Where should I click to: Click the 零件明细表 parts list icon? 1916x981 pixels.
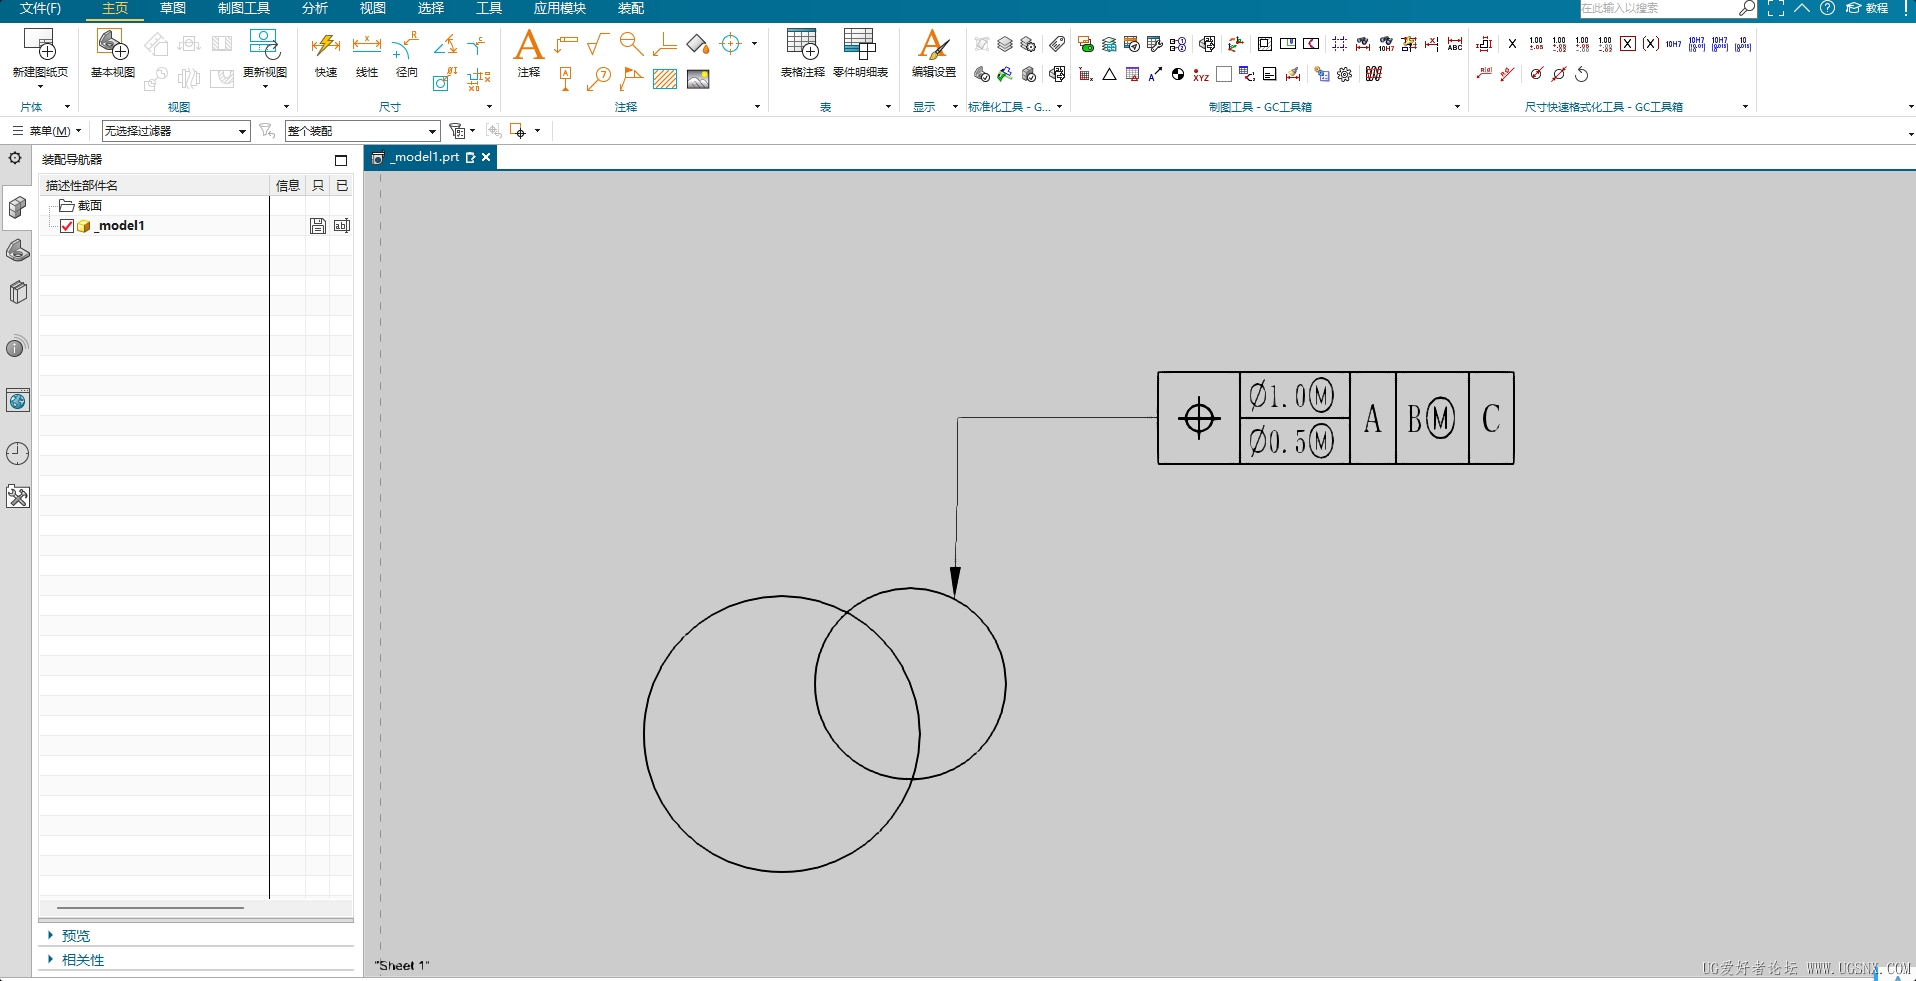click(x=860, y=46)
